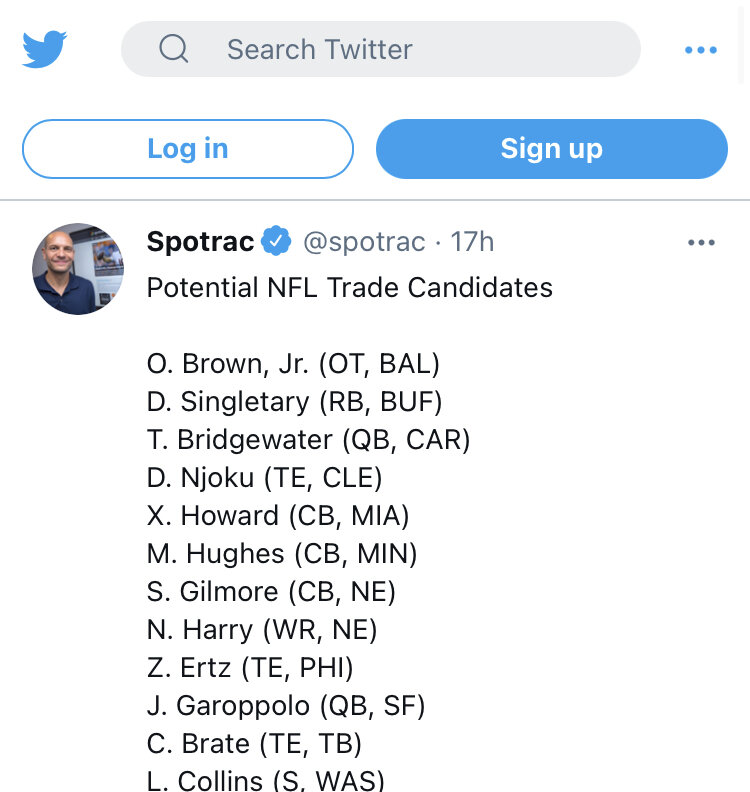Focus the Search Twitter field
The width and height of the screenshot is (750, 792).
pyautogui.click(x=381, y=49)
